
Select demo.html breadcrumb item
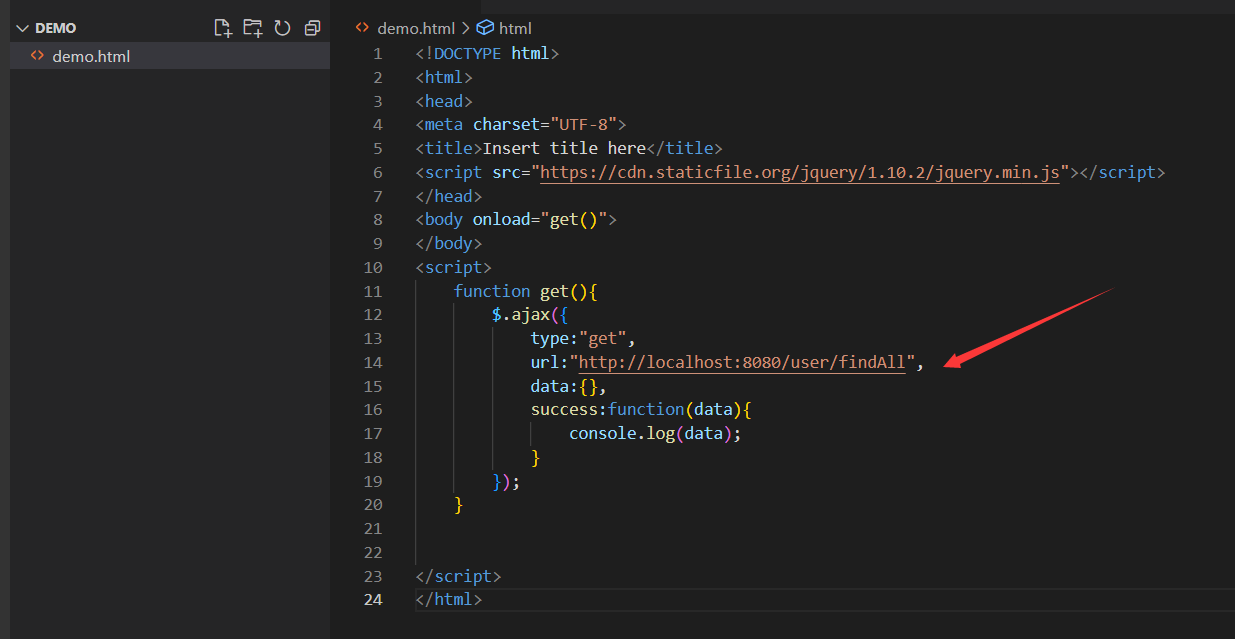415,28
